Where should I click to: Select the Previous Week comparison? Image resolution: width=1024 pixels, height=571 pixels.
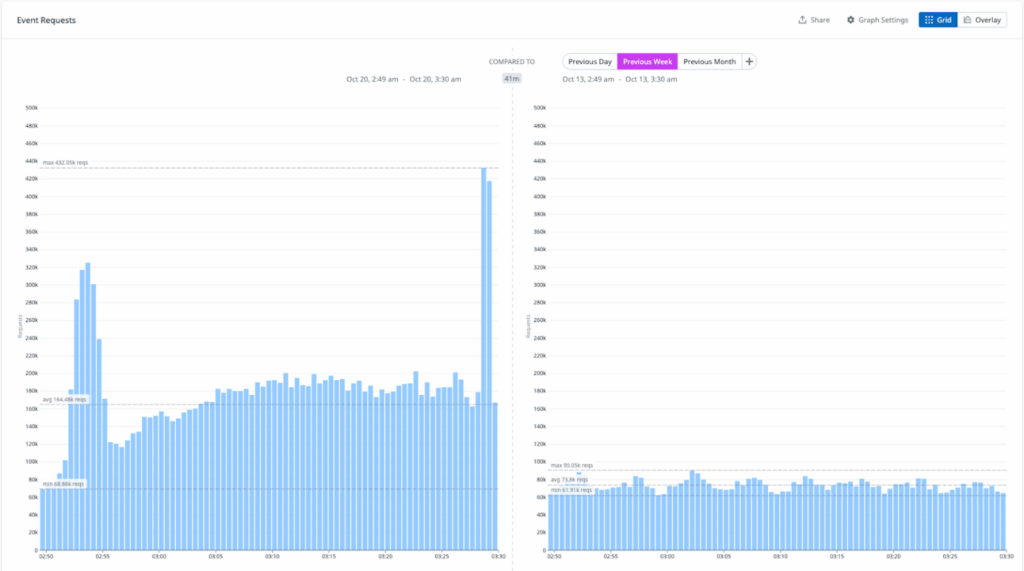(x=647, y=62)
